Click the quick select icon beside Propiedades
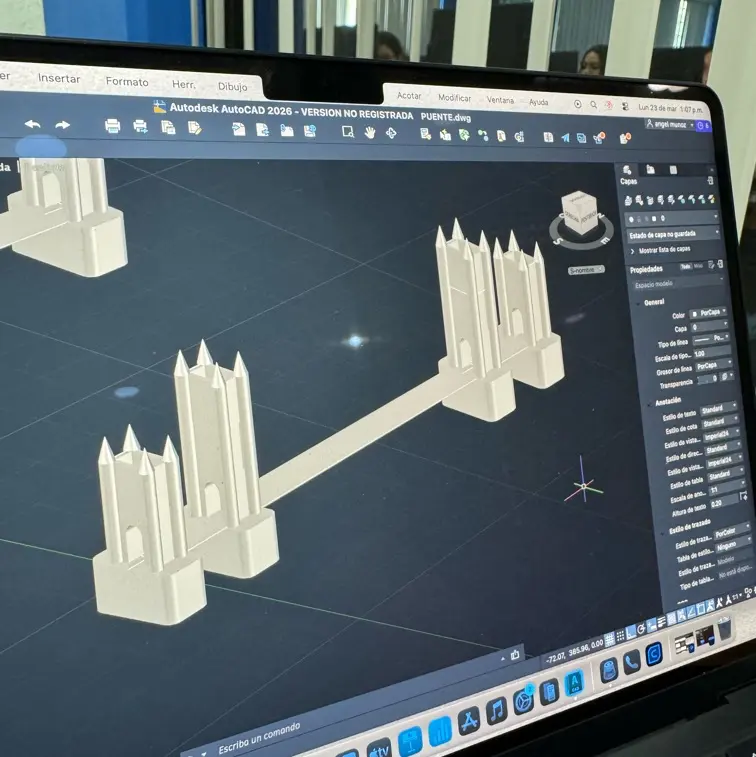This screenshot has height=757, width=756. [x=711, y=265]
